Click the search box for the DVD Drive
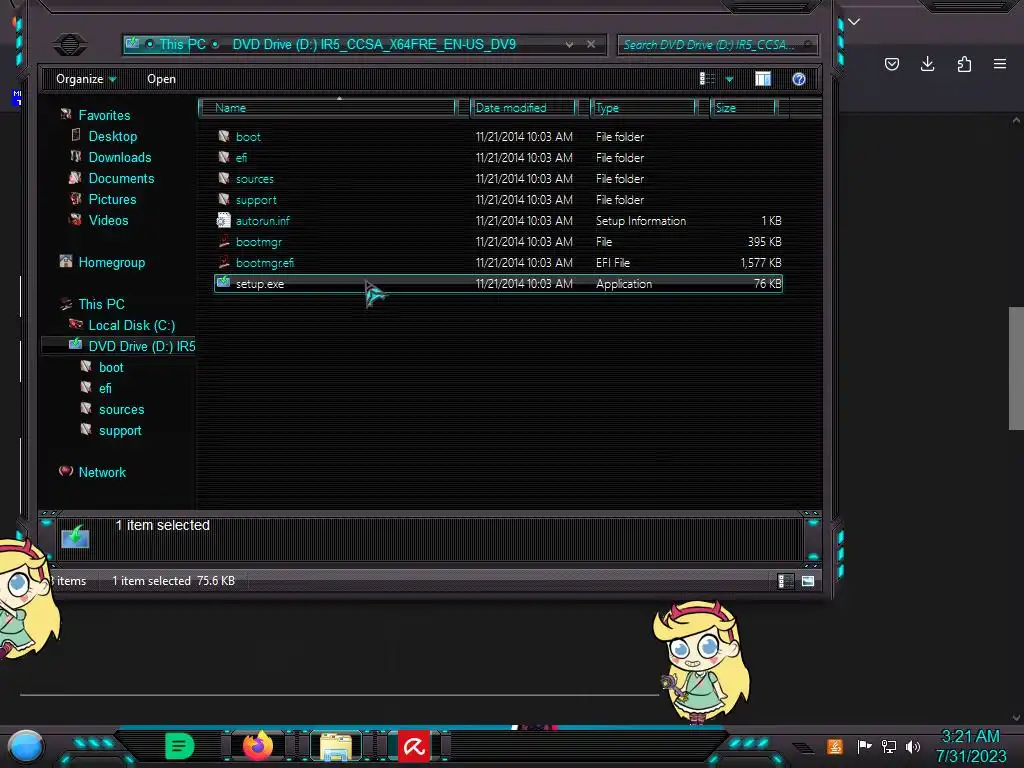Screen dimensions: 1024x768 (x=717, y=45)
